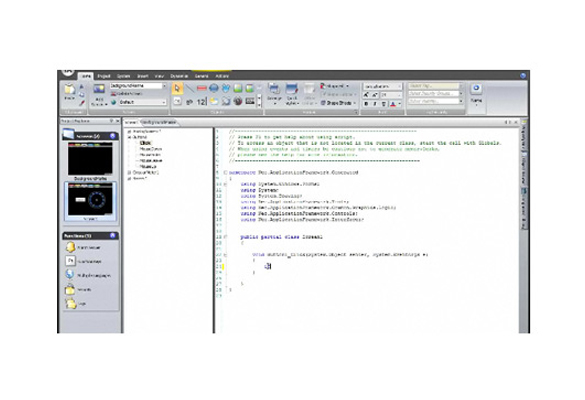Open the Project ribbon tab
The height and width of the screenshot is (400, 585).
(104, 76)
